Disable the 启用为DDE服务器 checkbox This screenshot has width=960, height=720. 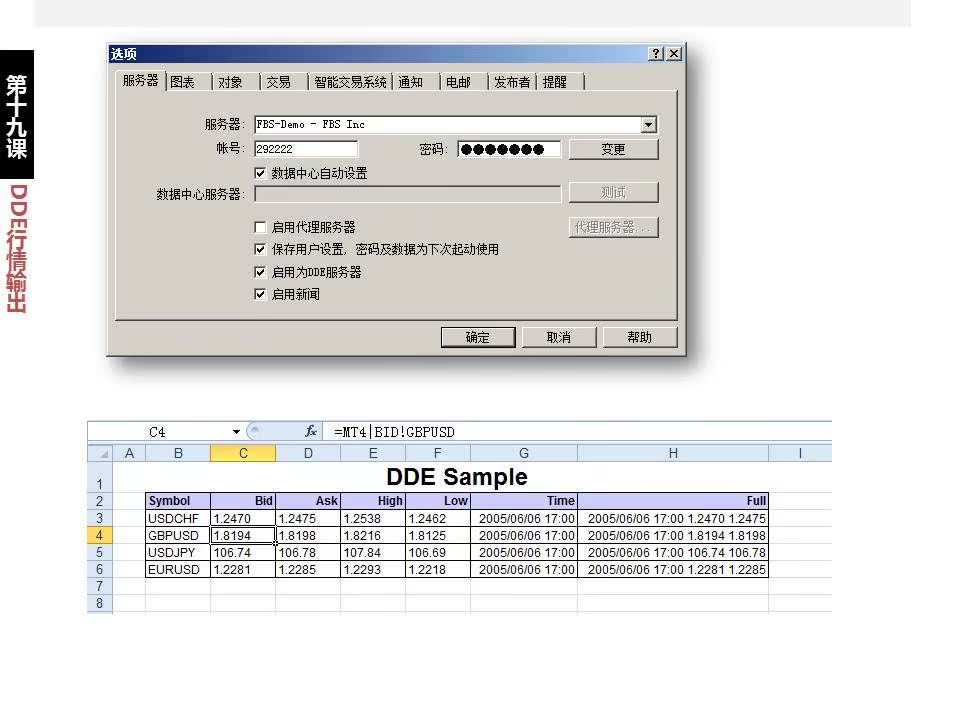(x=261, y=272)
